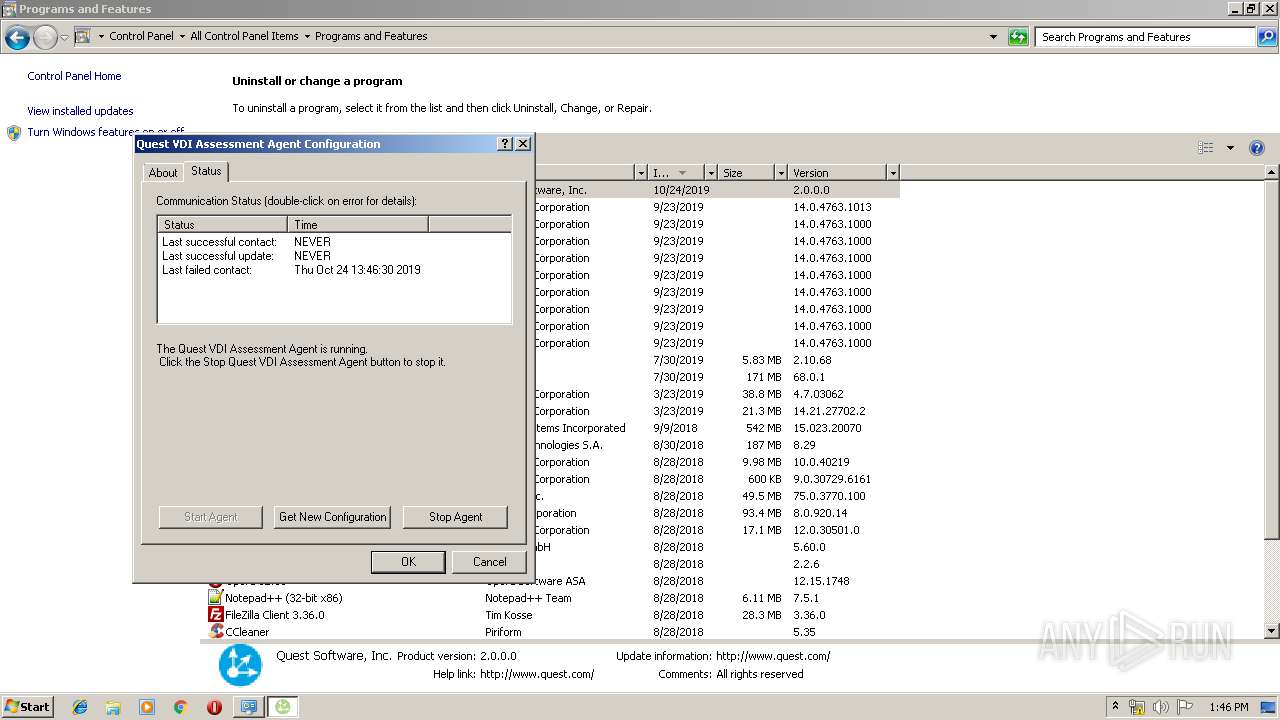Go forward with the navigation arrow
This screenshot has width=1280, height=720.
coord(45,37)
